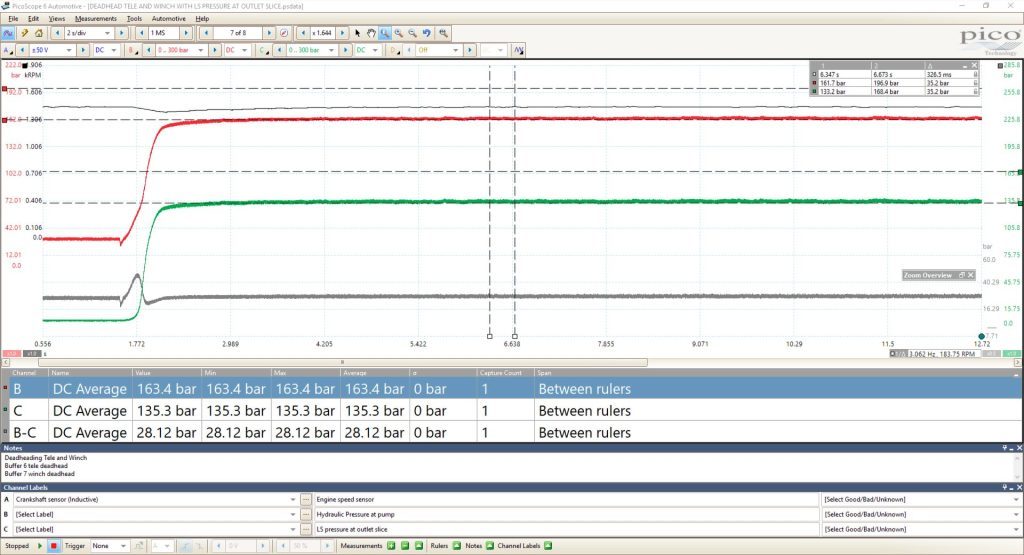Viewport: 1024px width, 555px height.
Task: Open channel A Crankshaft sensor label dropdown
Action: [x=293, y=500]
